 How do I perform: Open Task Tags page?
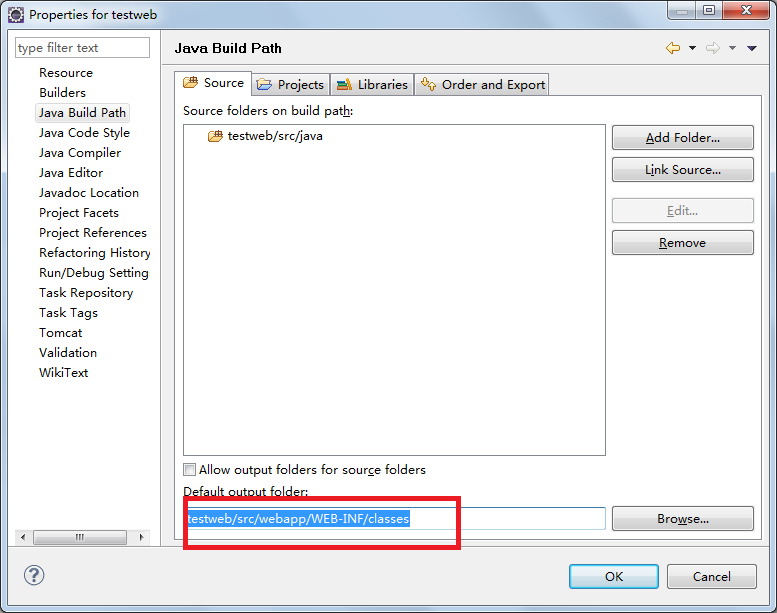(x=68, y=313)
